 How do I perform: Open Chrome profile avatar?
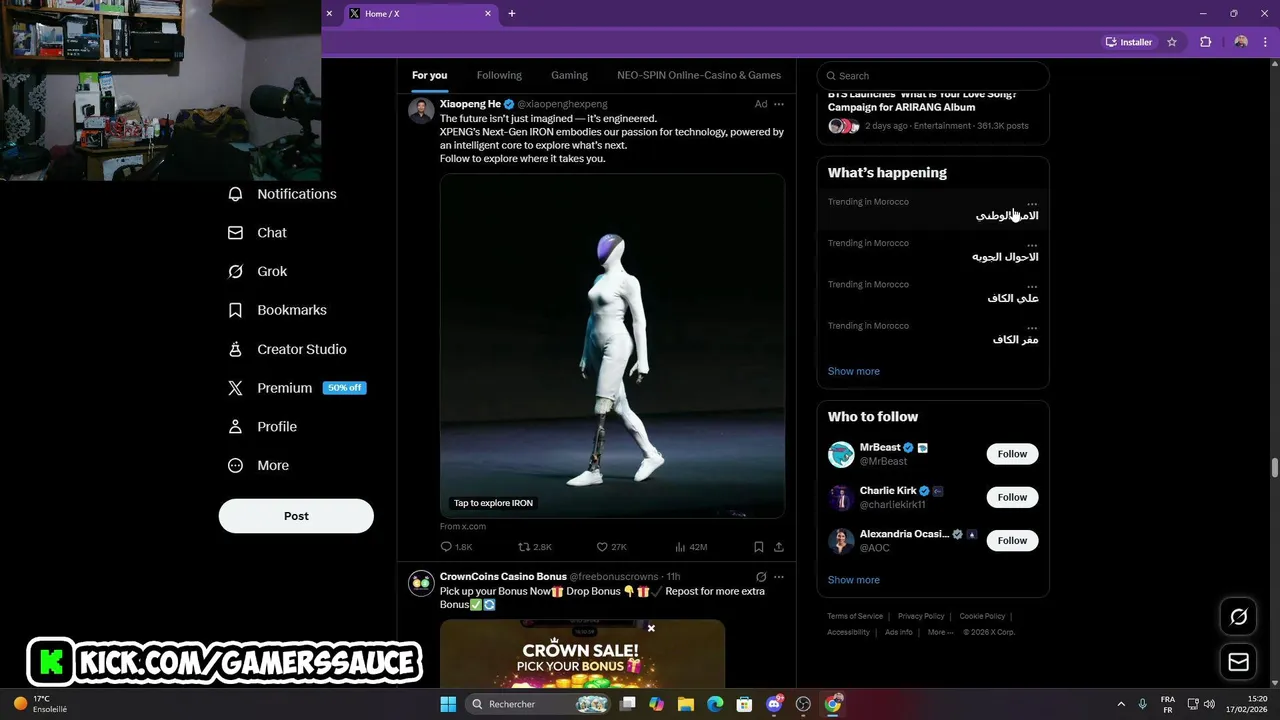(1241, 42)
